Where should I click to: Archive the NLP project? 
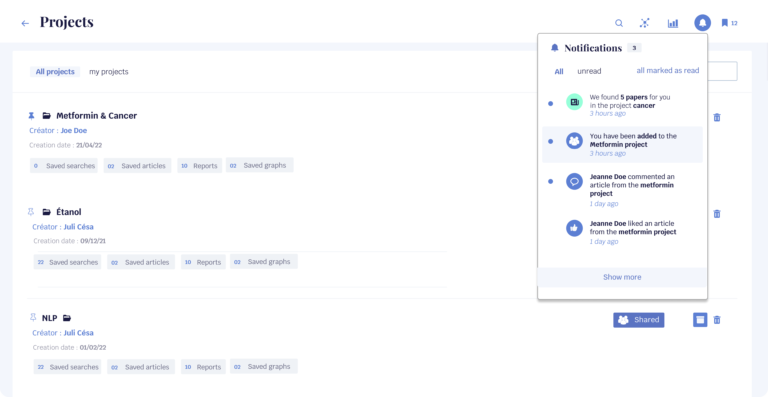pyautogui.click(x=700, y=320)
